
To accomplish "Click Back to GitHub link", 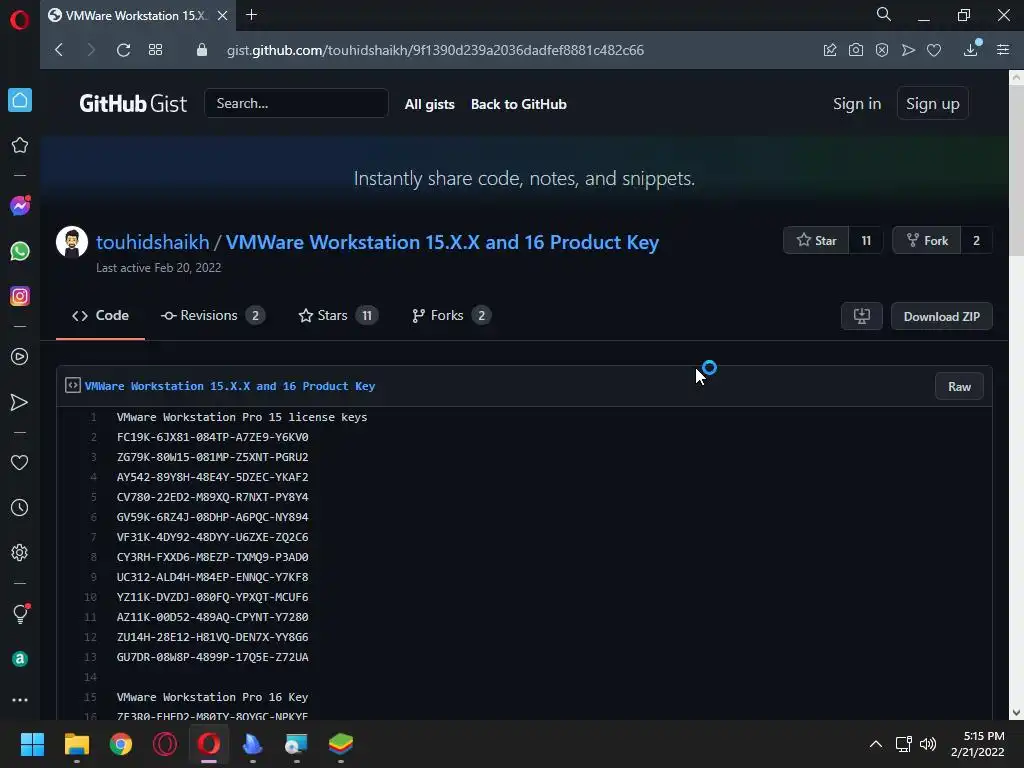I will [x=519, y=104].
